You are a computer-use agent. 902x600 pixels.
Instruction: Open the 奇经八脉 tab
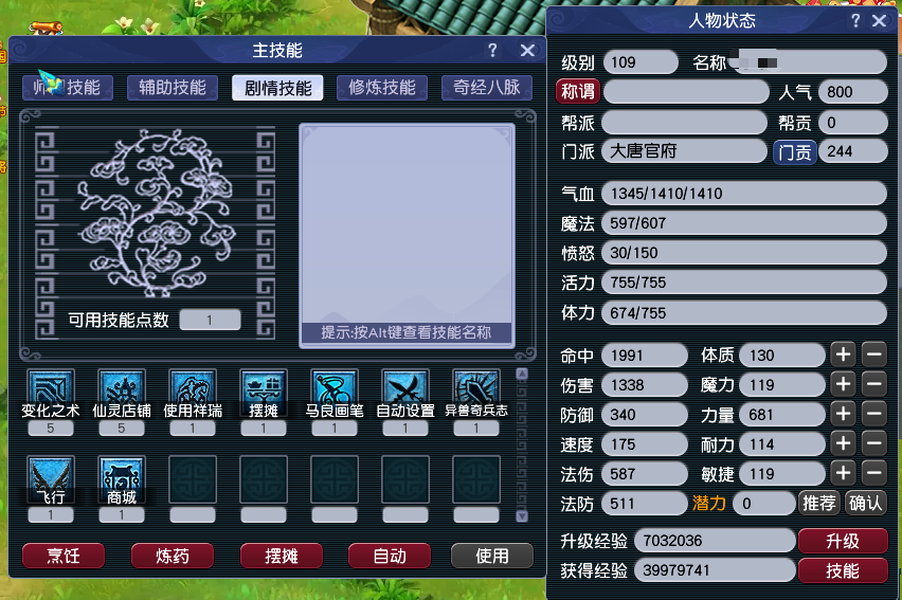pyautogui.click(x=487, y=87)
